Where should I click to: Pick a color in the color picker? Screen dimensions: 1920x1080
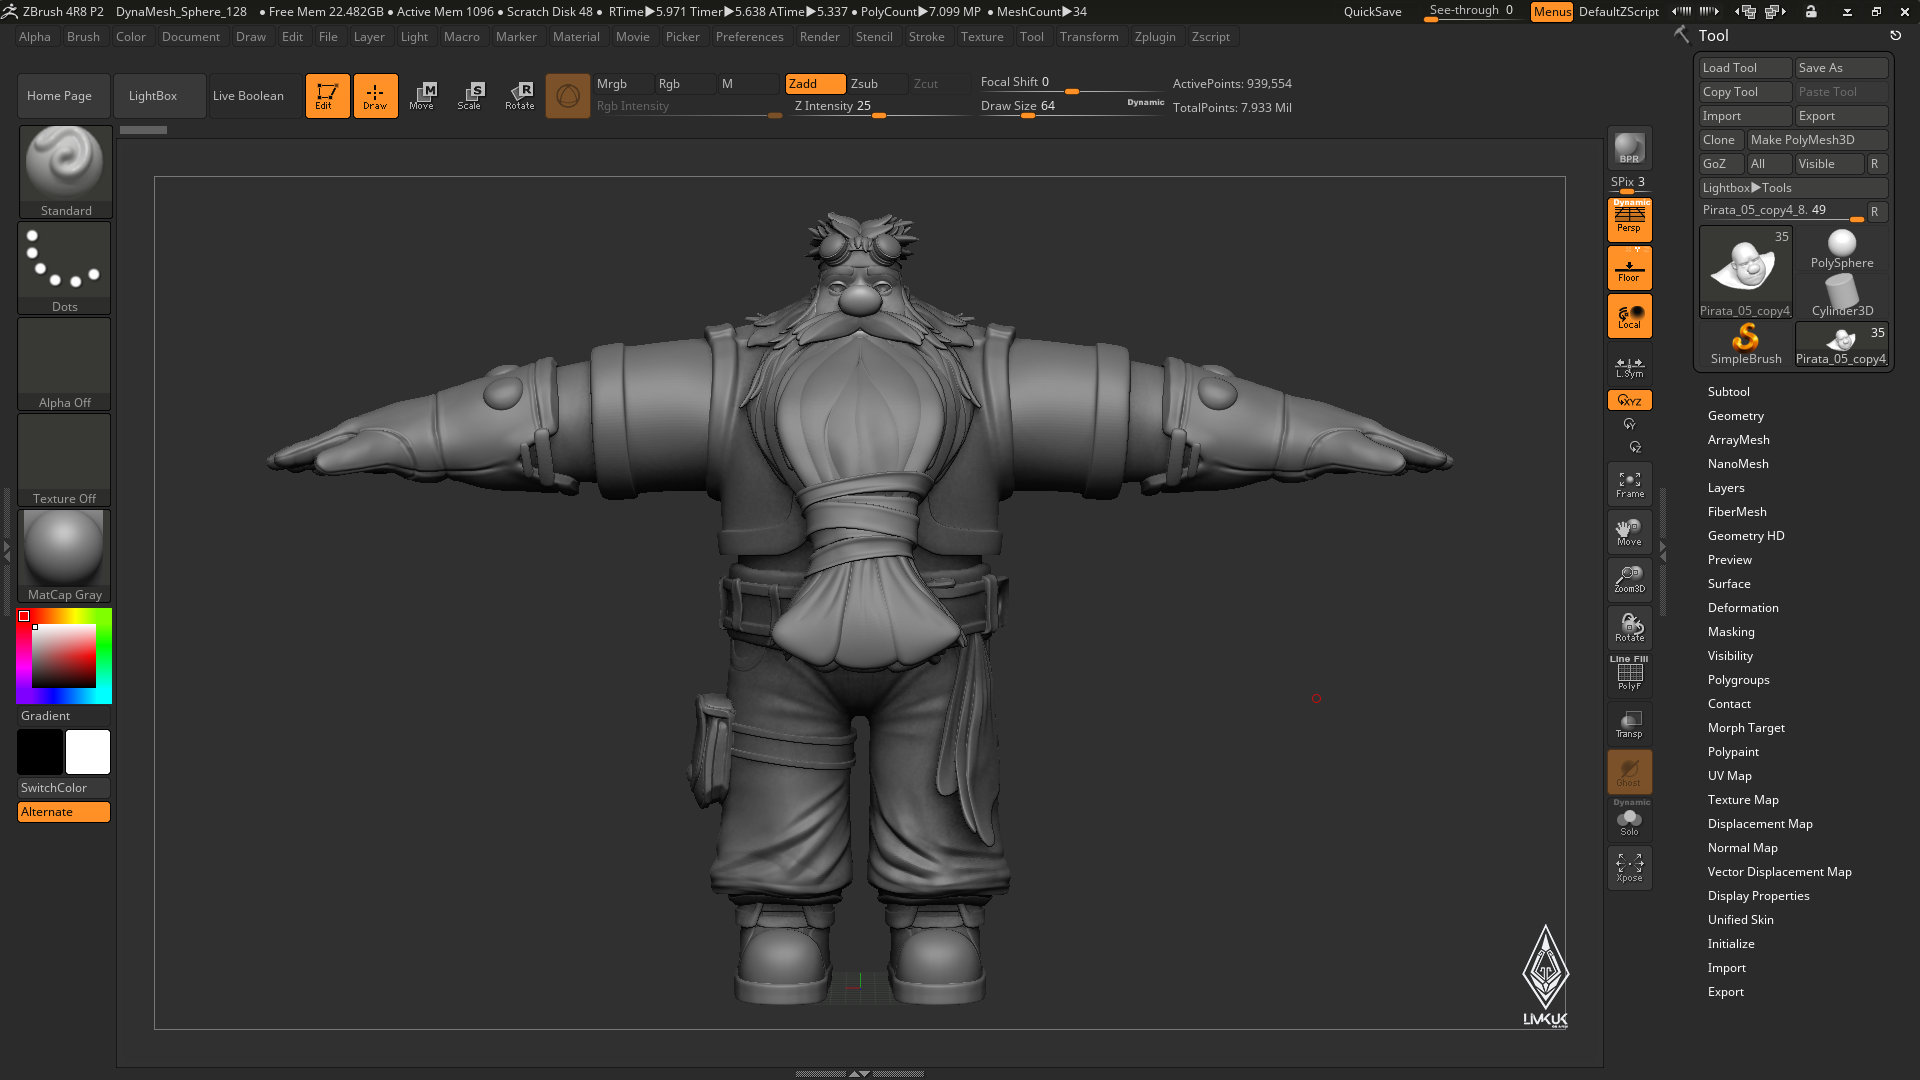pos(64,656)
